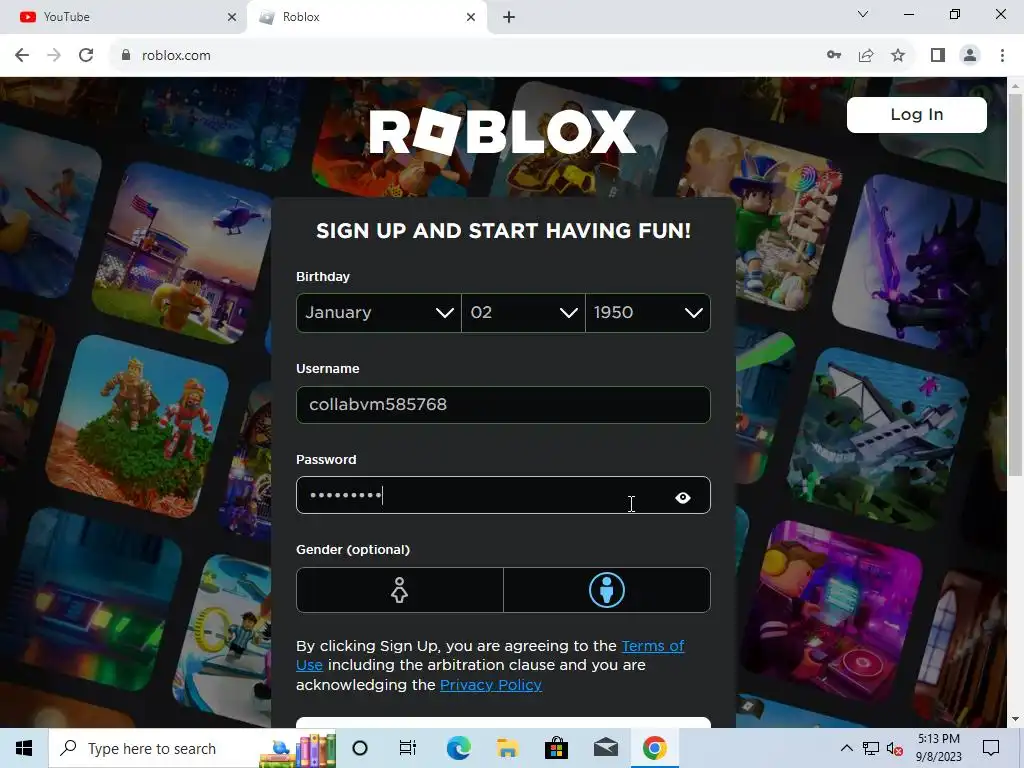Click the muted volume tray icon
Viewport: 1024px width, 768px height.
click(x=895, y=748)
